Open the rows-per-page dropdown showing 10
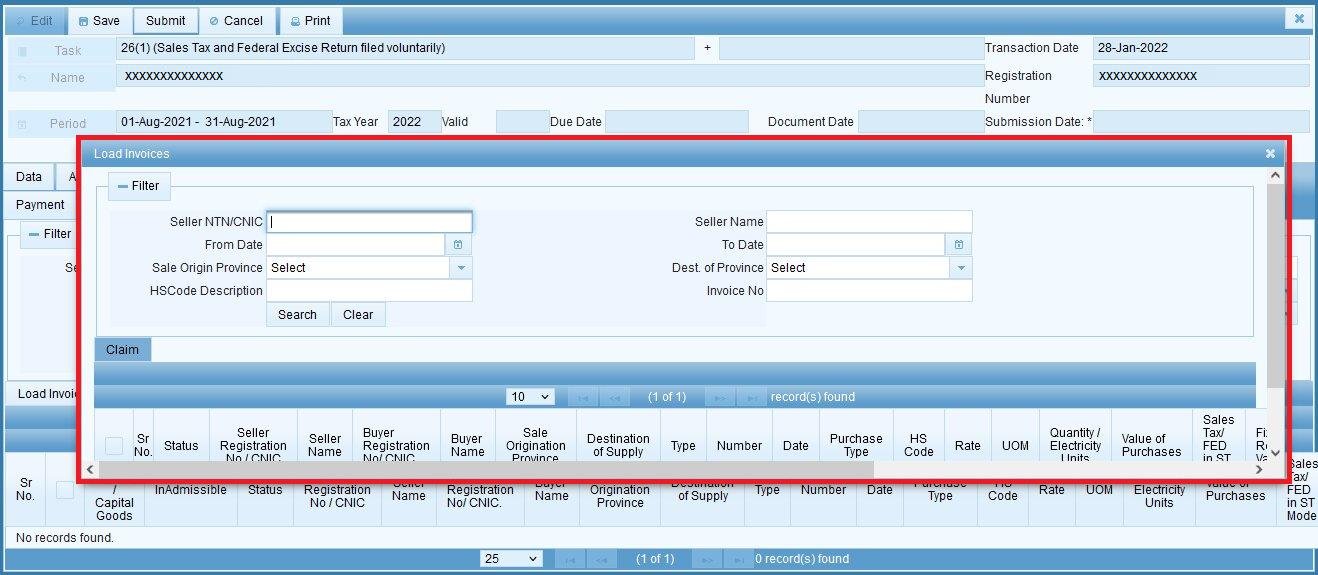 [530, 397]
